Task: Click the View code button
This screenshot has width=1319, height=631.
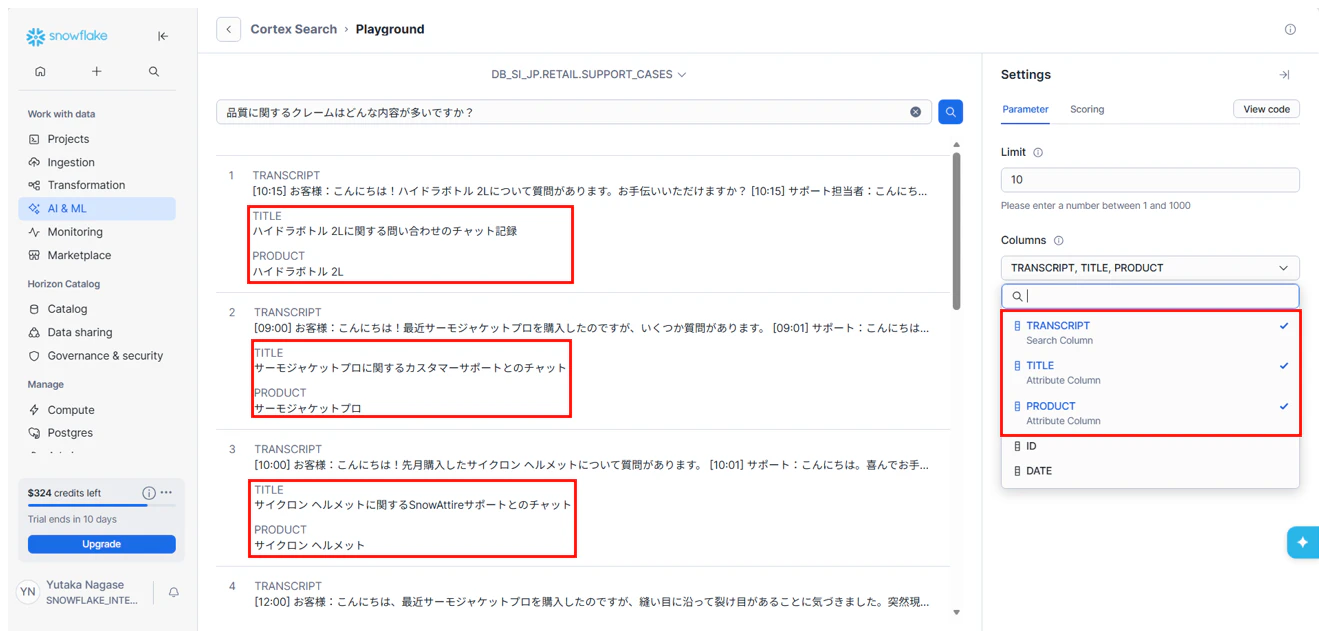Action: tap(1266, 109)
